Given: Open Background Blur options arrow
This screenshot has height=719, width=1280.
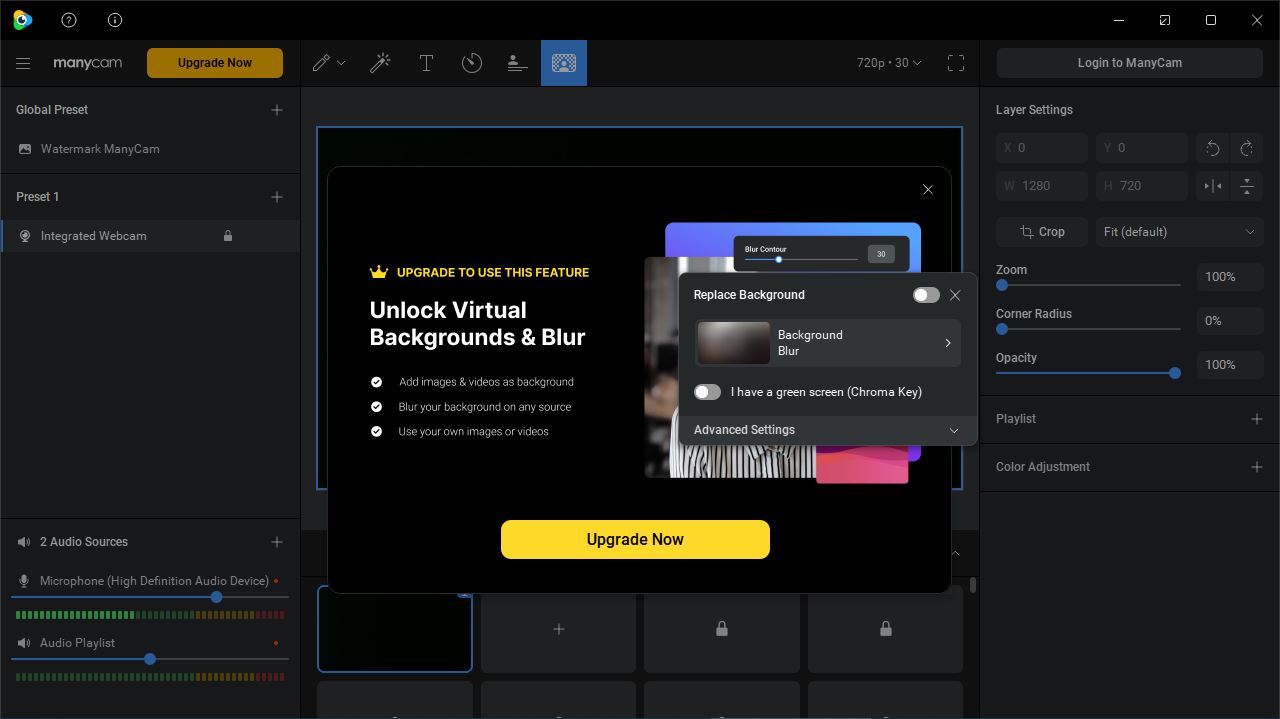Looking at the screenshot, I should click(x=948, y=343).
